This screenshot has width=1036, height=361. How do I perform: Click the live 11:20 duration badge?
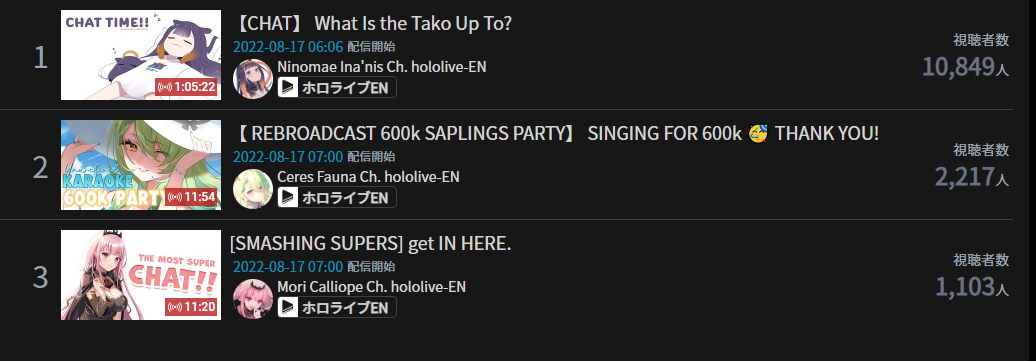point(192,307)
